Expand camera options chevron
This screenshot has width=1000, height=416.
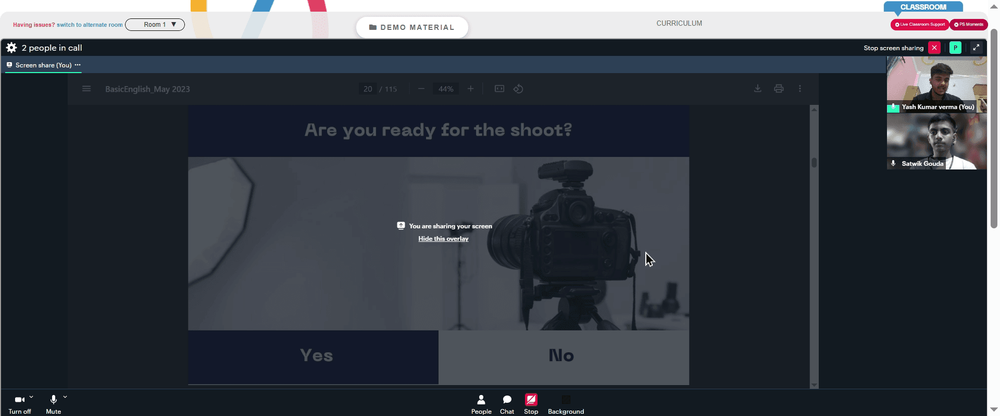(x=31, y=397)
